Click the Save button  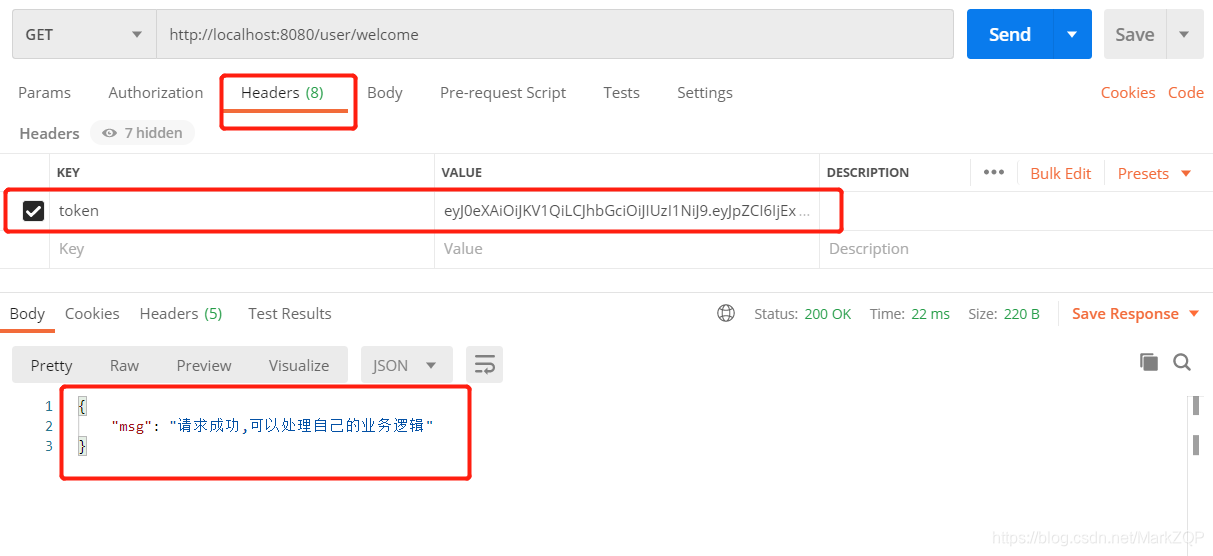click(x=1135, y=34)
